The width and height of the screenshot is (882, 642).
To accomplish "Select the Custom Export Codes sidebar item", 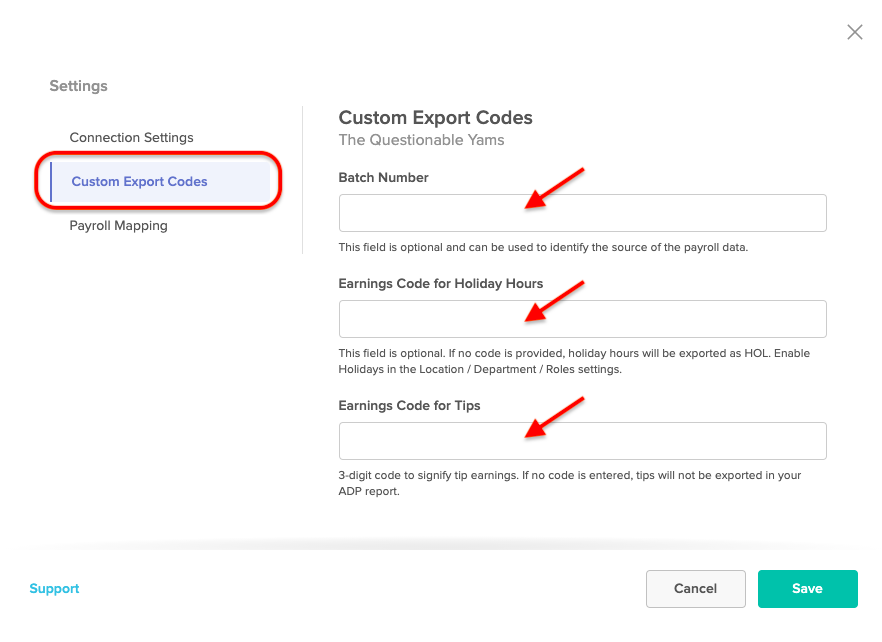I will [x=160, y=181].
